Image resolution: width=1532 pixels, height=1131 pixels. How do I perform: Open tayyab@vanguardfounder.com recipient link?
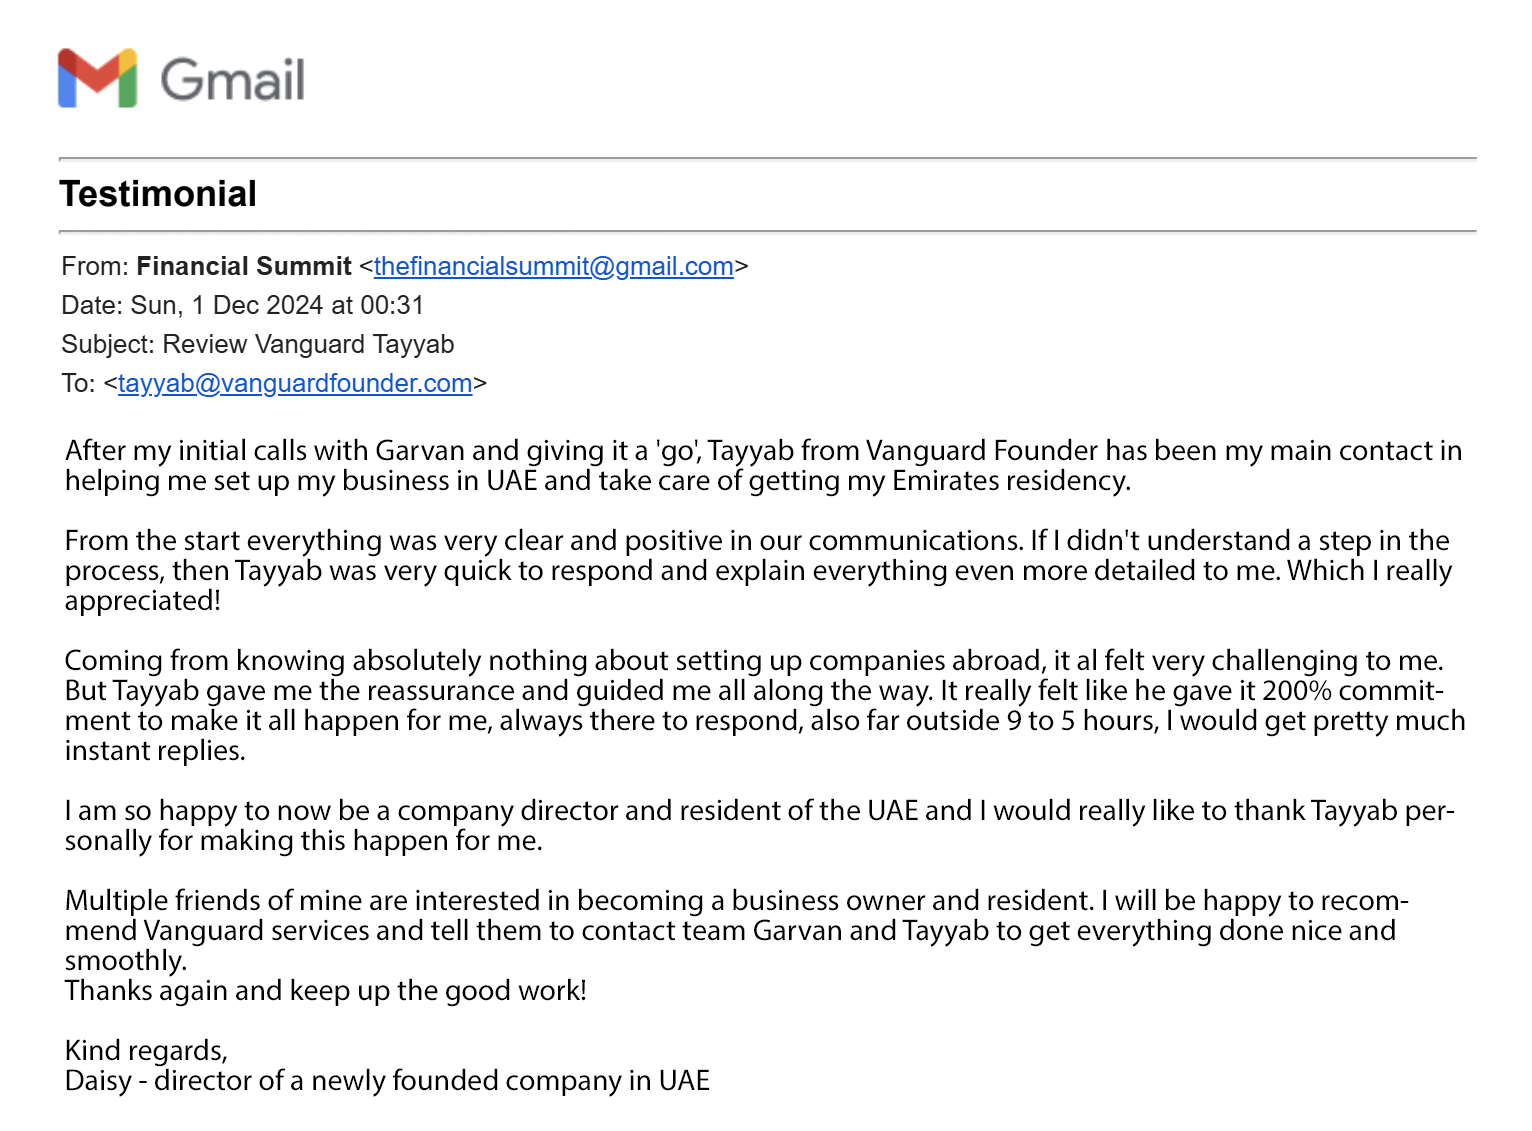coord(294,383)
